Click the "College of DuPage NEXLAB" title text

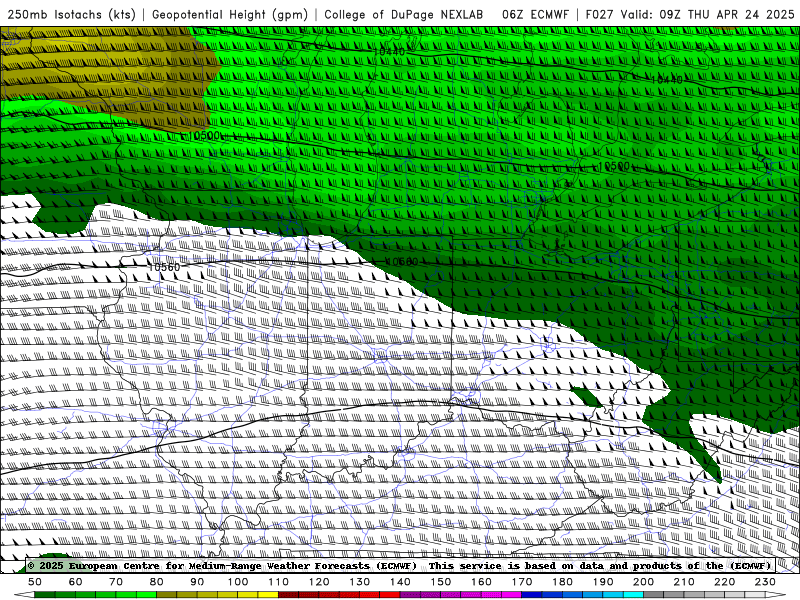404,14
